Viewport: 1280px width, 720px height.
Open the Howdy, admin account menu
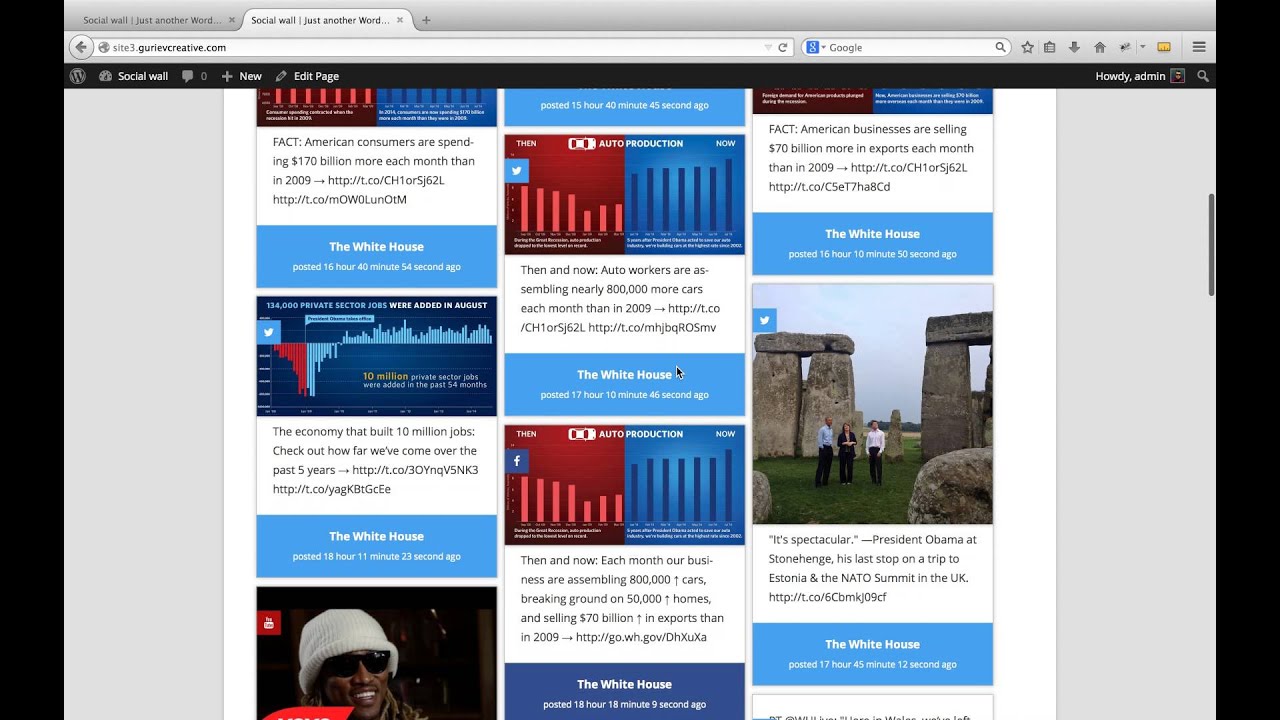(1140, 76)
